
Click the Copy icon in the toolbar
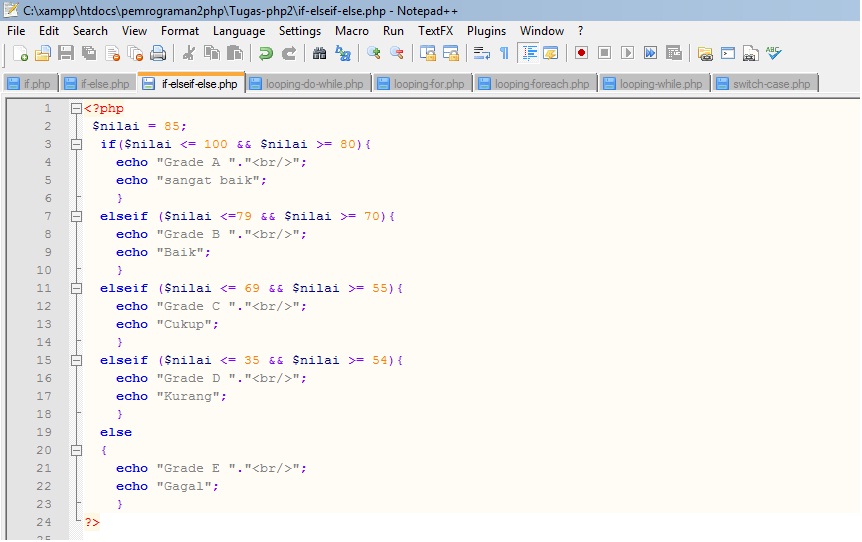coord(212,53)
